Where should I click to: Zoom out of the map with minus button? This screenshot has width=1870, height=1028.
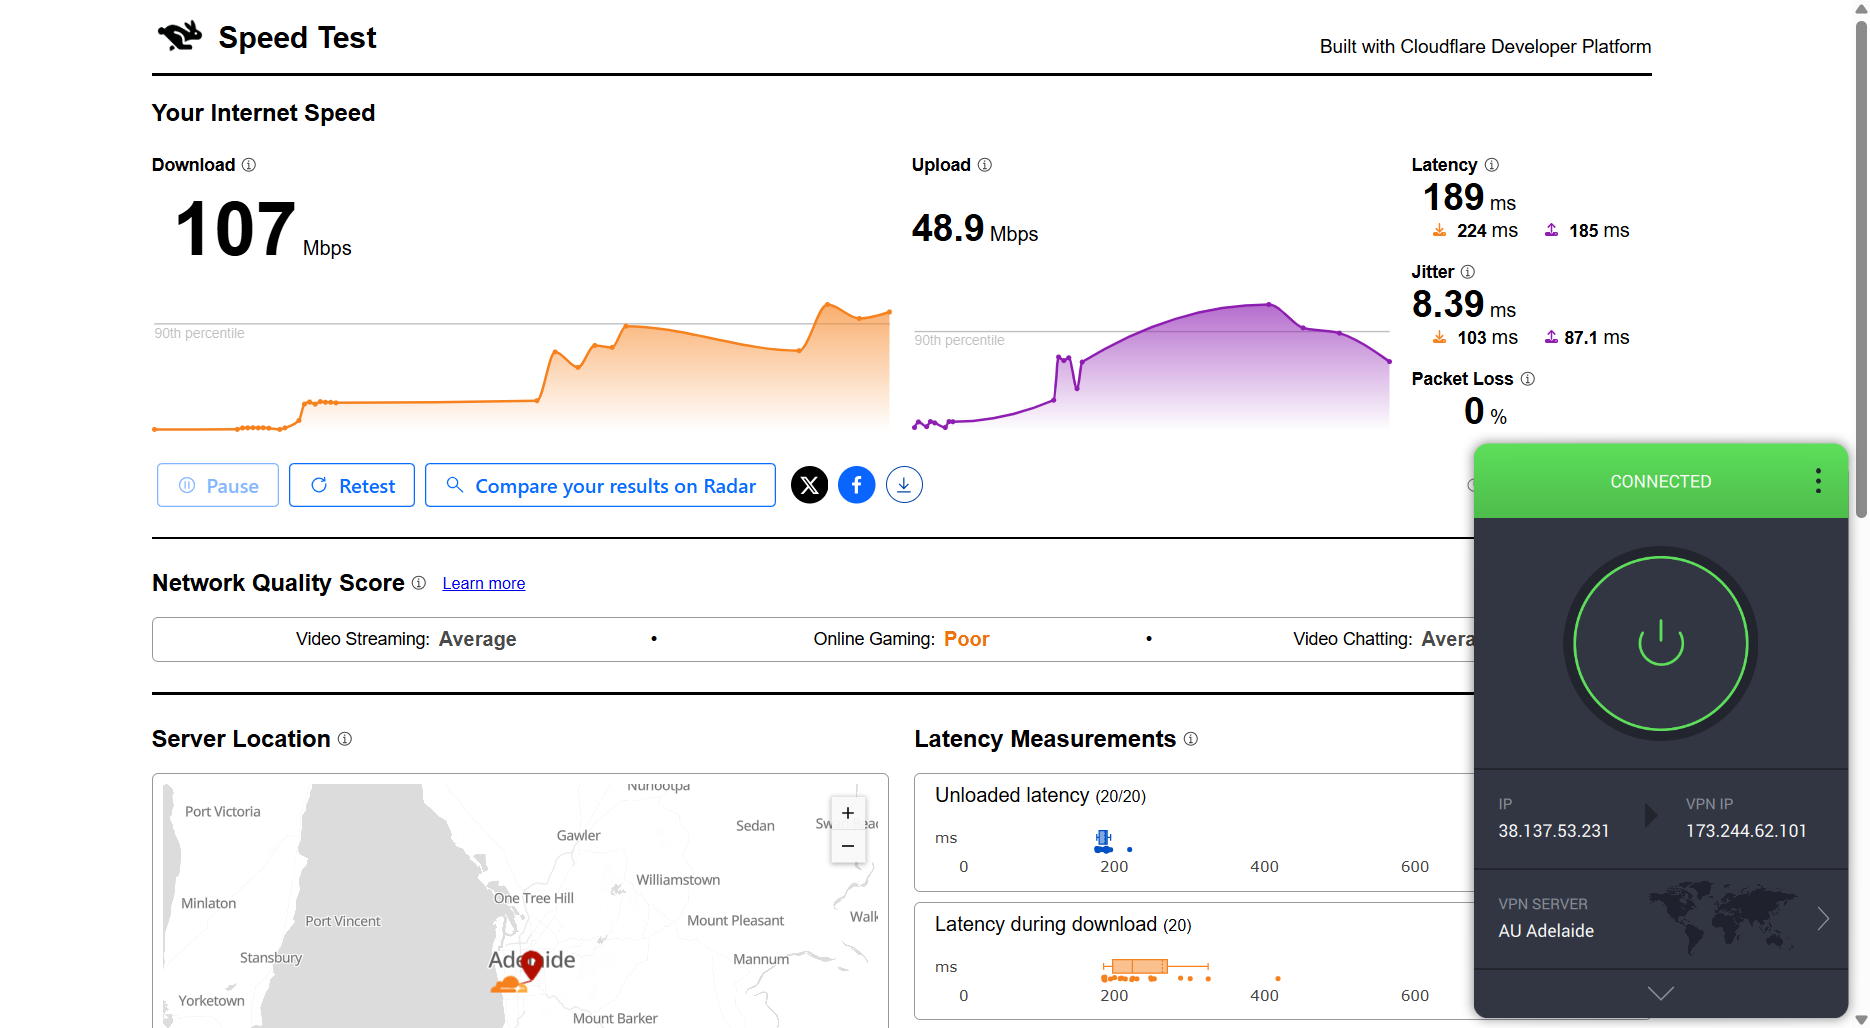[847, 846]
